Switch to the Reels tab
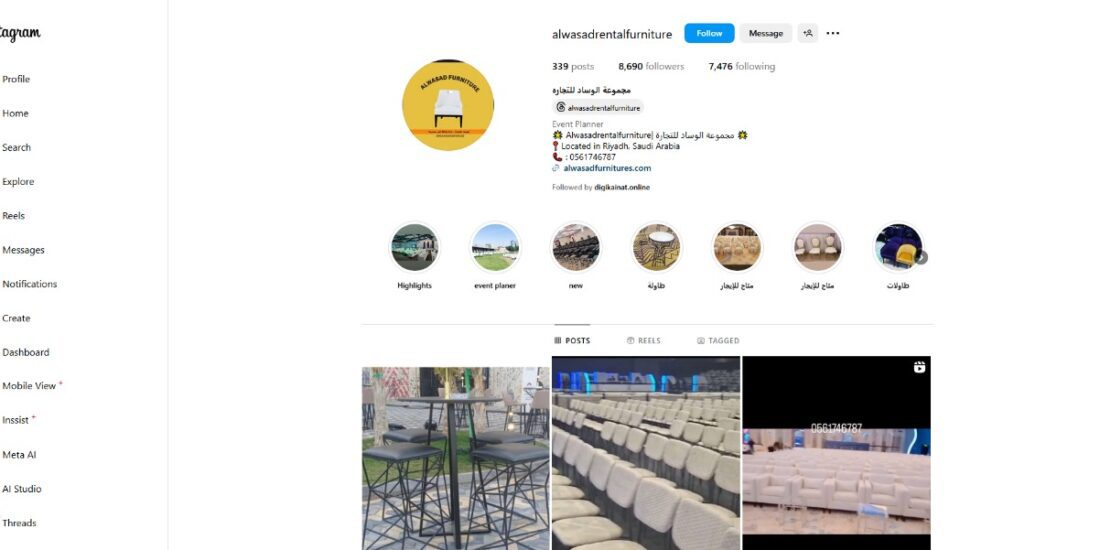1100x550 pixels. tap(643, 340)
